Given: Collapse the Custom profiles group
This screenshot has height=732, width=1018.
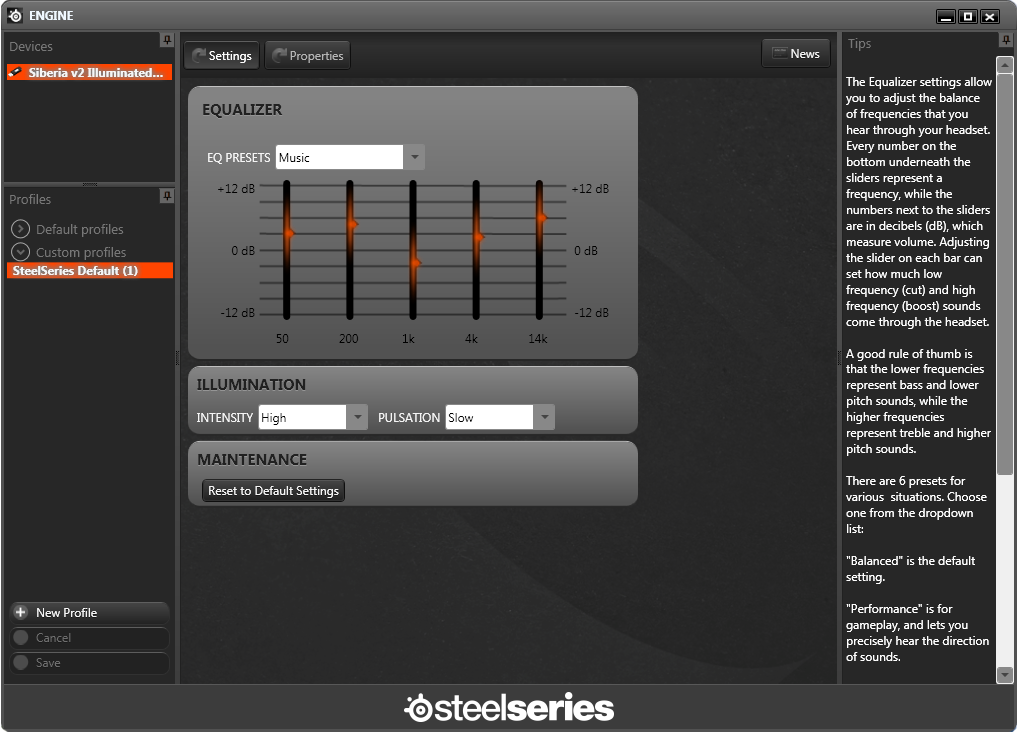Looking at the screenshot, I should 20,252.
